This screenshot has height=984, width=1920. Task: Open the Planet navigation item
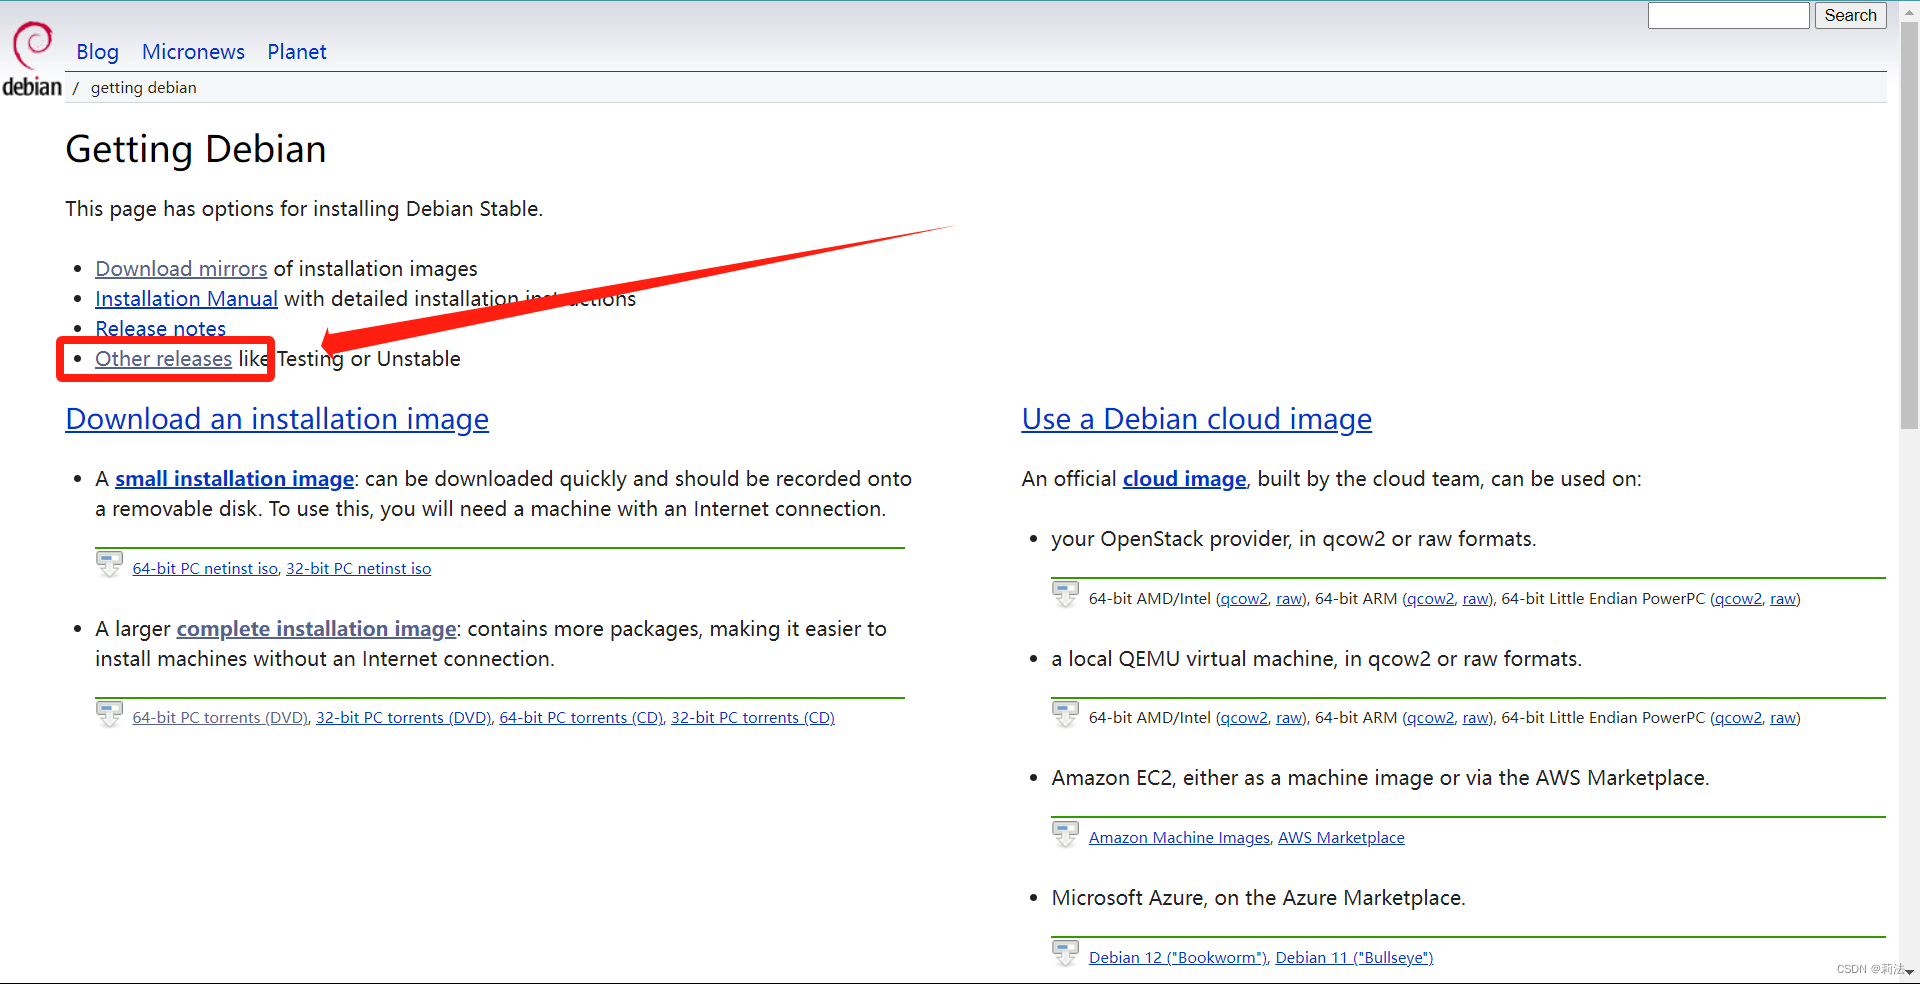click(297, 52)
